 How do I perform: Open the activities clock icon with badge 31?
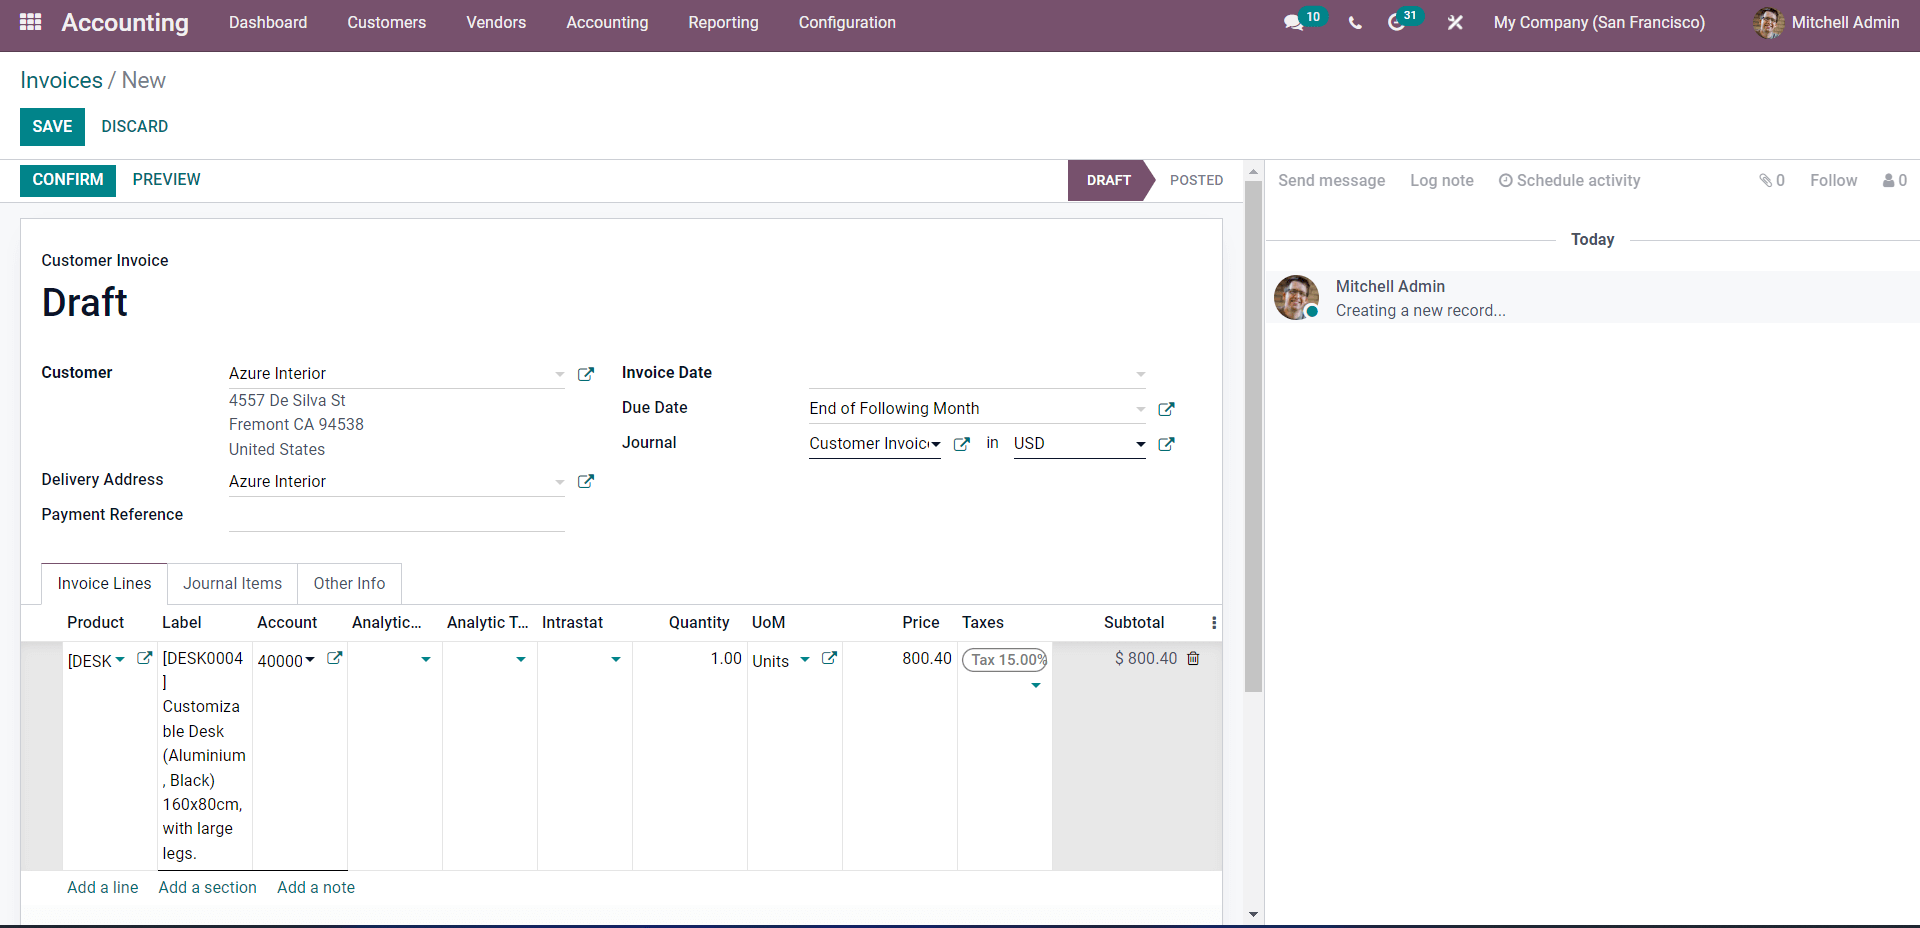(1397, 22)
